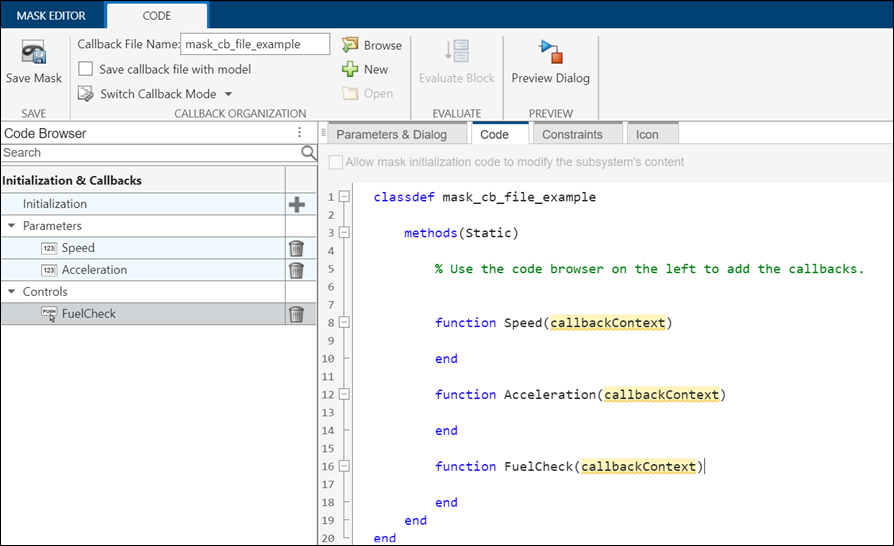Viewport: 894px width, 546px height.
Task: Delete the FuelCheck callback with trash icon
Action: tap(296, 315)
